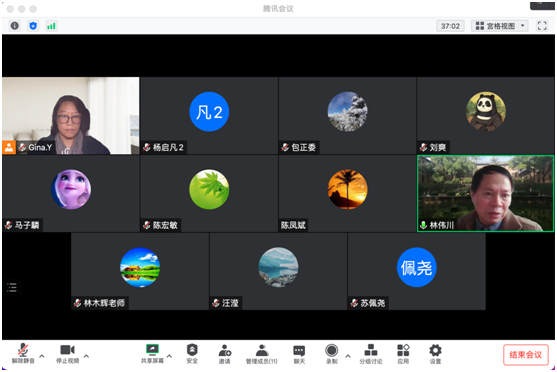
Task: Open 管理成员(11) member list
Action: coord(262,353)
